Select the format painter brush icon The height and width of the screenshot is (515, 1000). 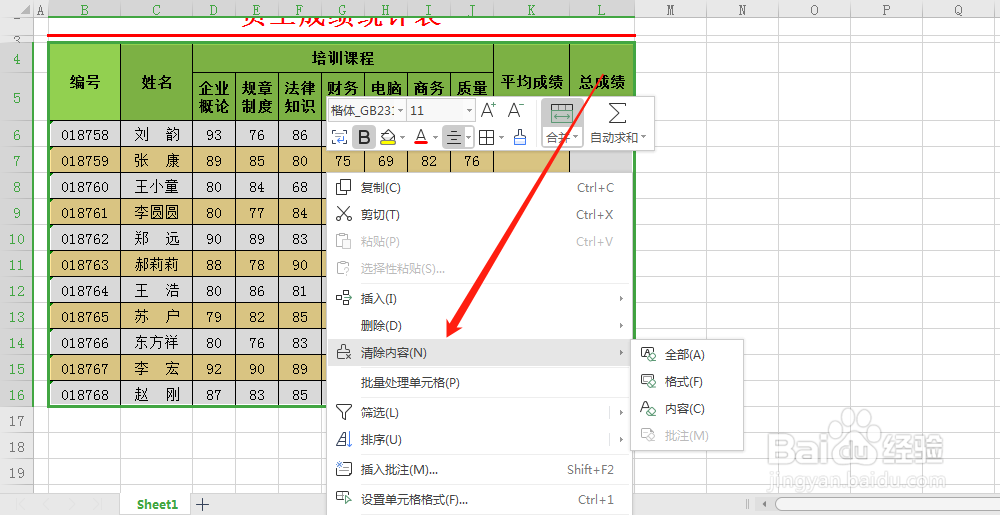tap(520, 137)
